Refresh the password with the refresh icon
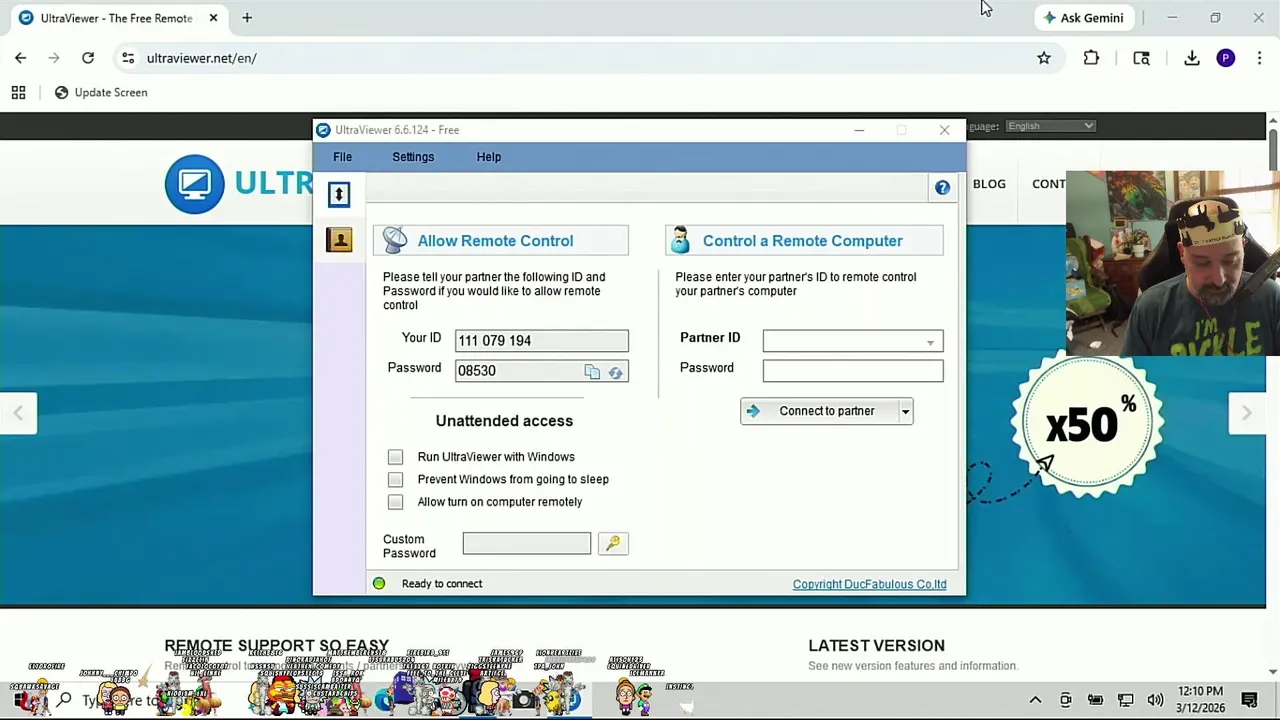This screenshot has width=1280, height=720. (x=615, y=372)
